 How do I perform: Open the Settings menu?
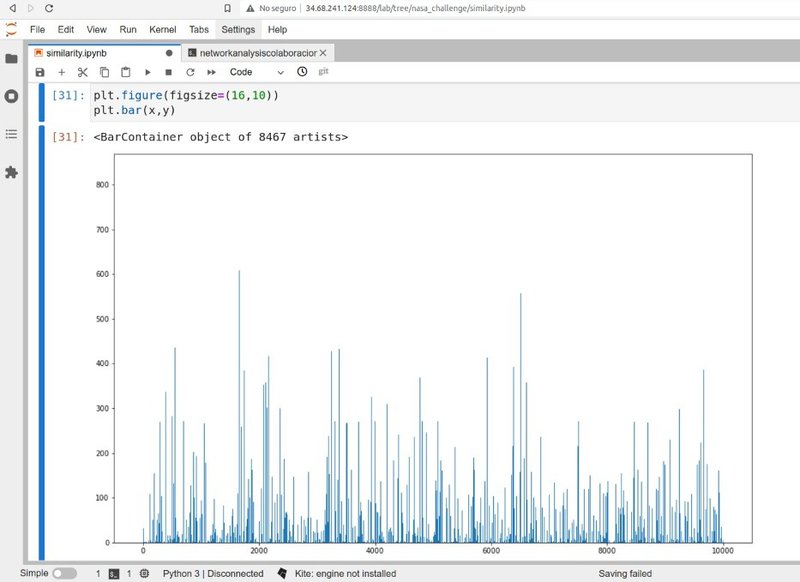238,30
